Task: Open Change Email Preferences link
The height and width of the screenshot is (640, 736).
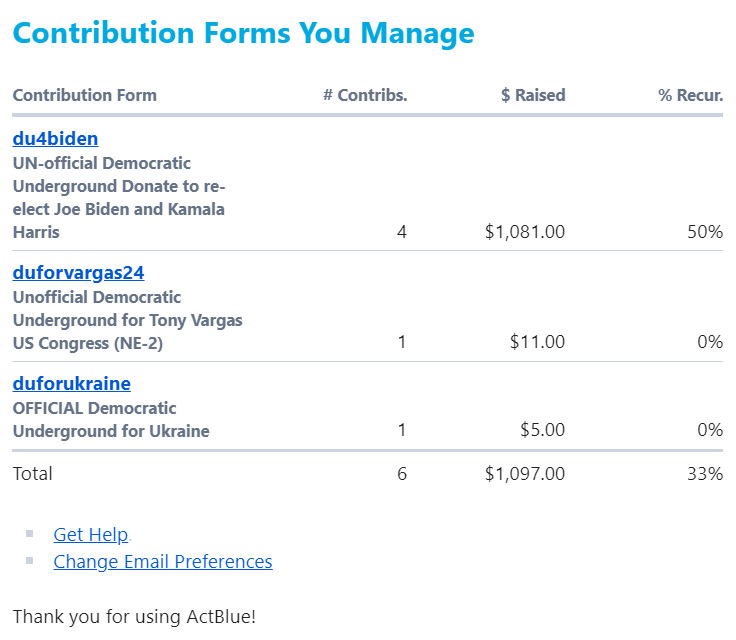Action: coord(163,562)
